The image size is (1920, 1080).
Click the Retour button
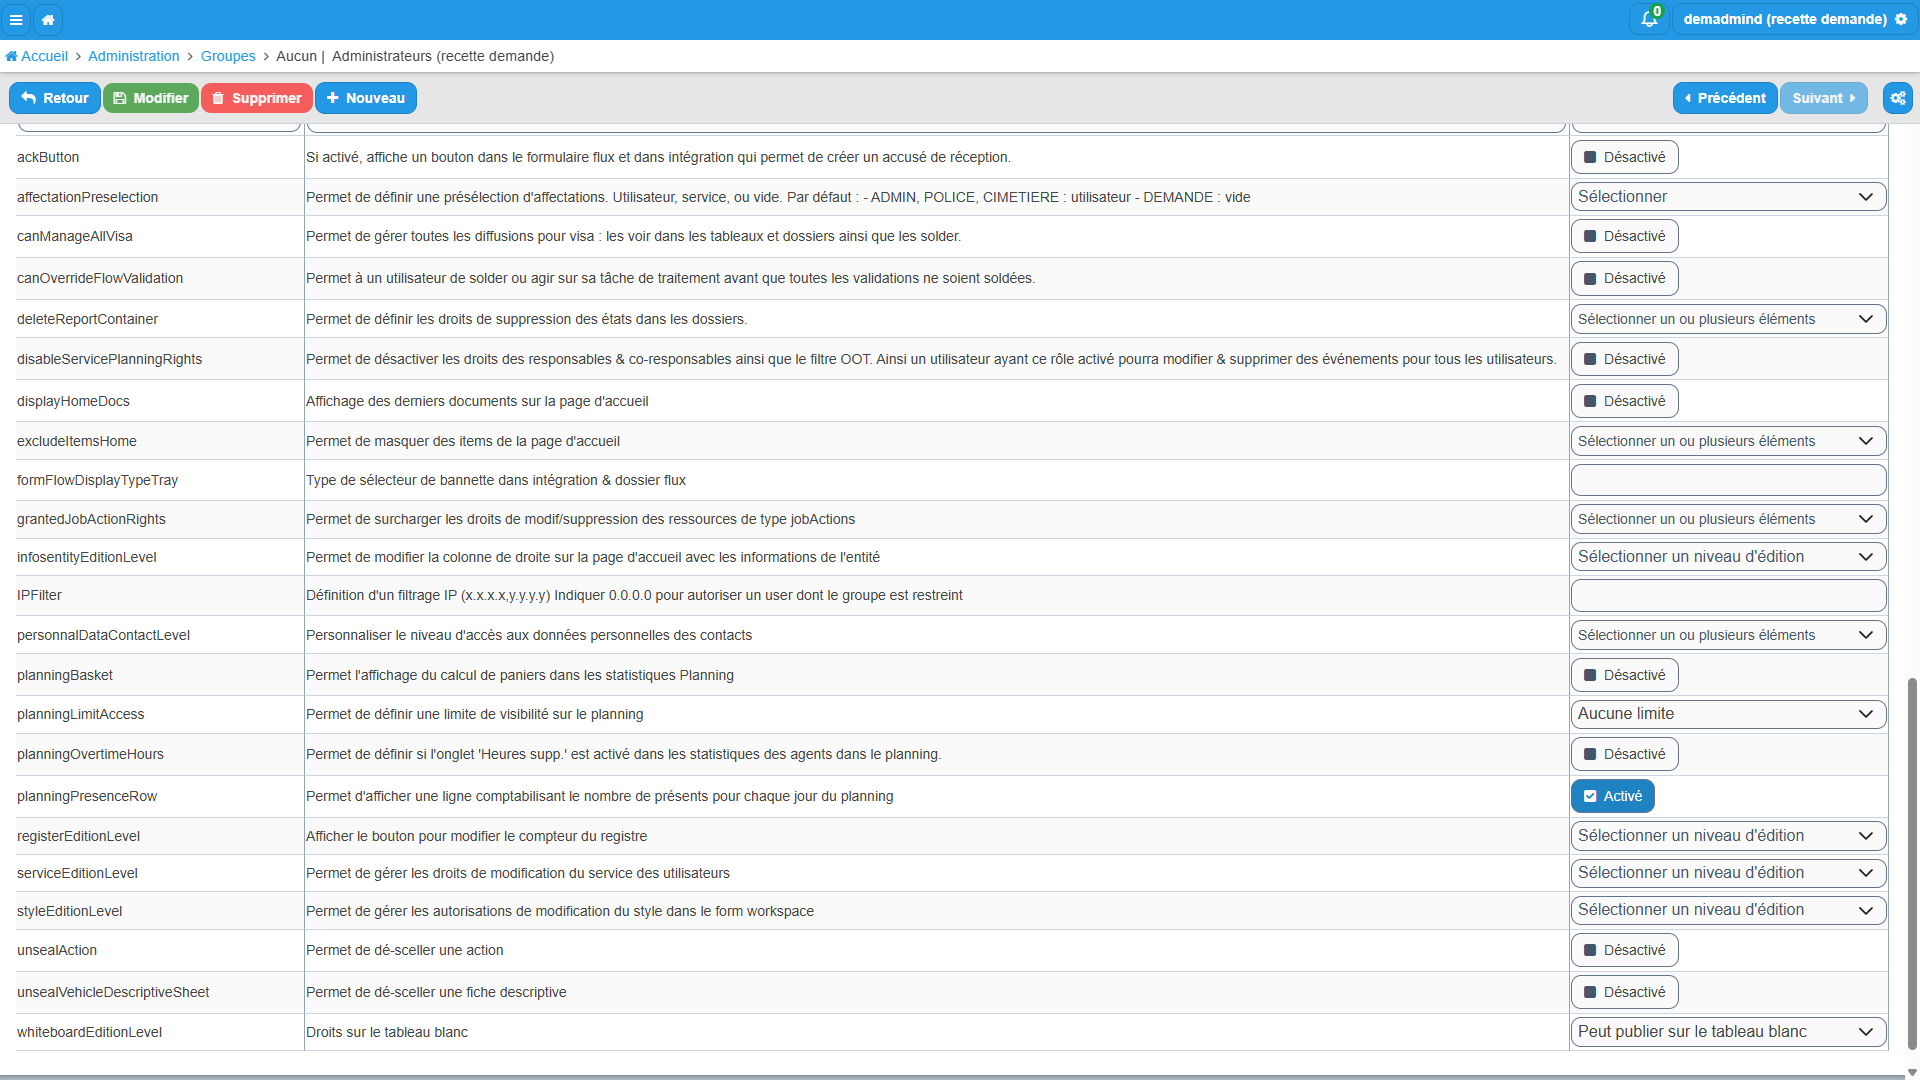tap(55, 98)
